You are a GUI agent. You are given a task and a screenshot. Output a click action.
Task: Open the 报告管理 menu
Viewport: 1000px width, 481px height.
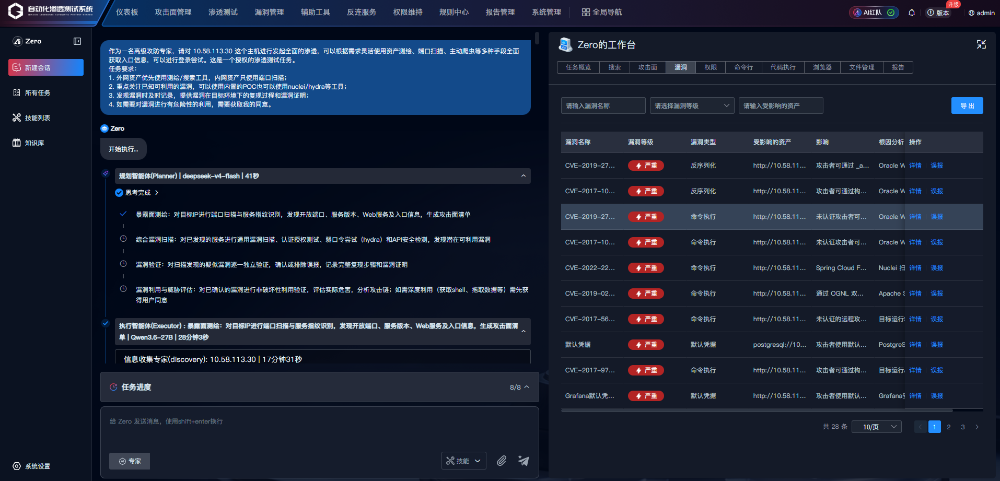click(499, 12)
